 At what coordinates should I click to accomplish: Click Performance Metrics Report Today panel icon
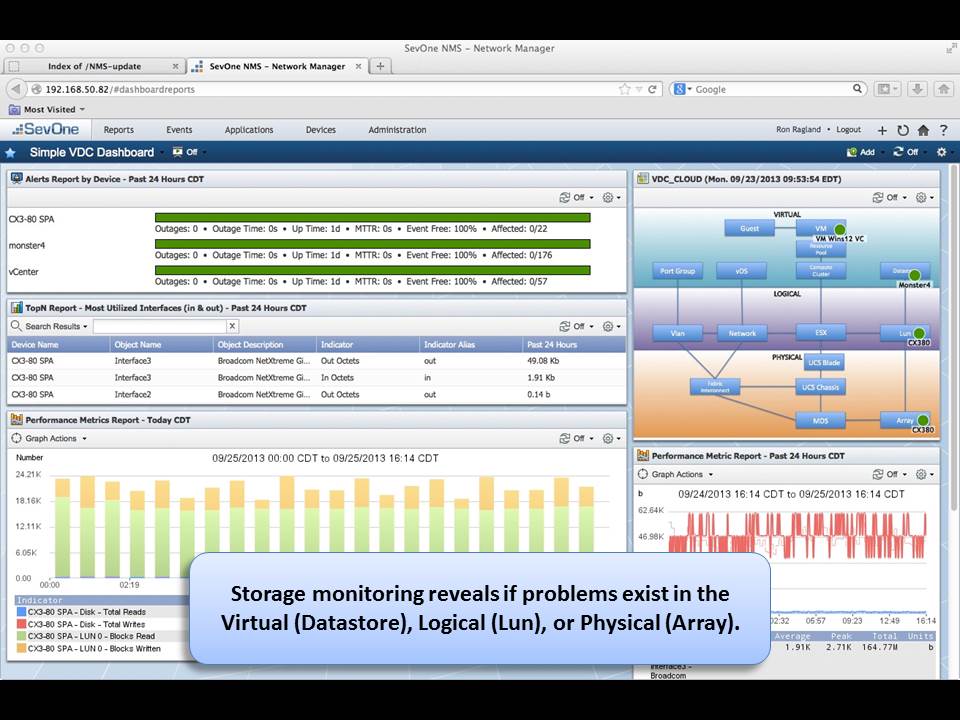click(x=17, y=419)
